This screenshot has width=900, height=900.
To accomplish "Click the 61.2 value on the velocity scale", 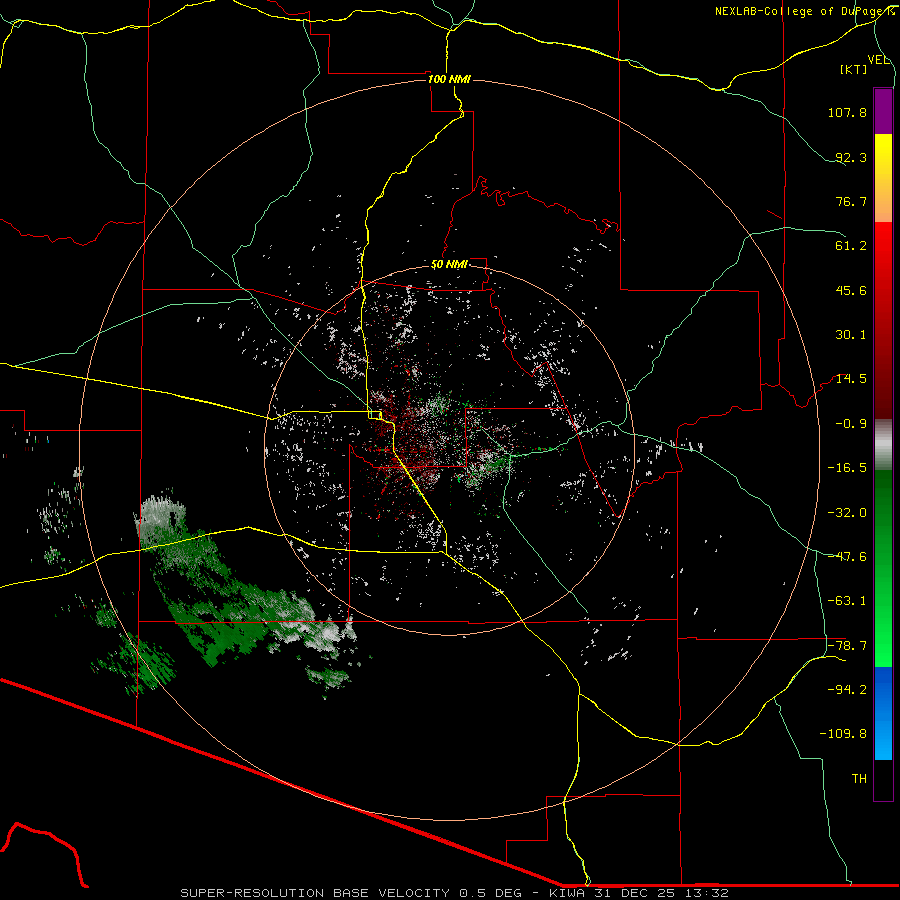I will click(x=851, y=246).
